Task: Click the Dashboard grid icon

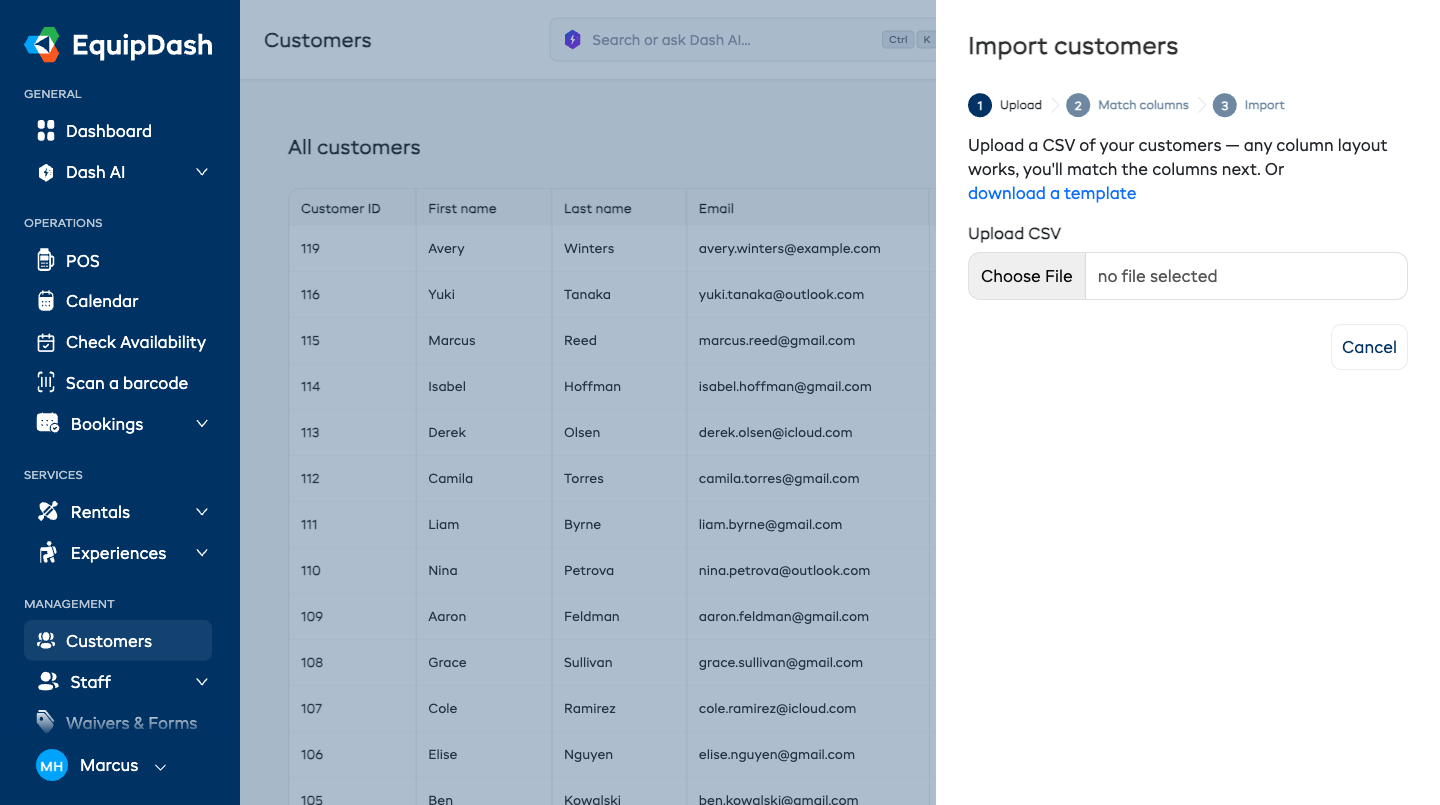Action: click(46, 131)
